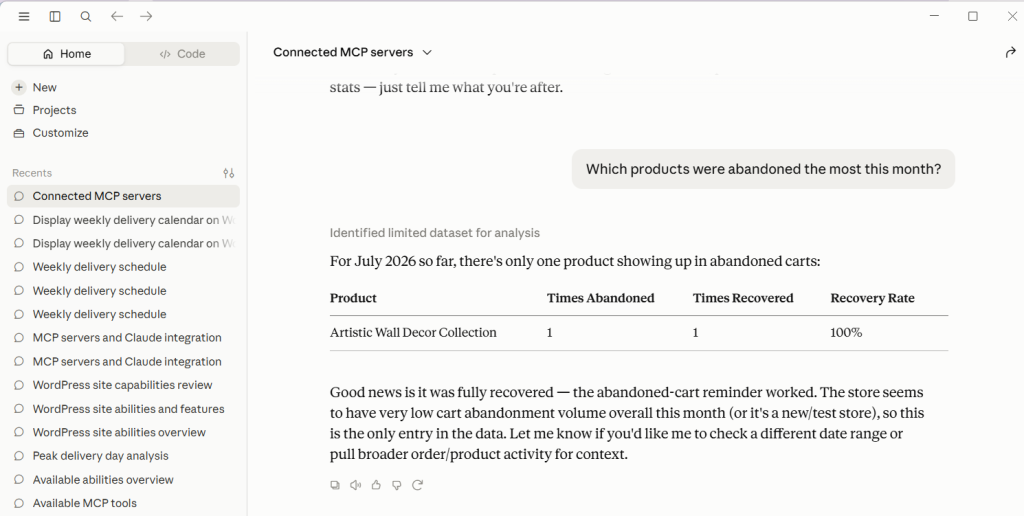1024x516 pixels.
Task: Give thumbs up feedback
Action: point(376,485)
